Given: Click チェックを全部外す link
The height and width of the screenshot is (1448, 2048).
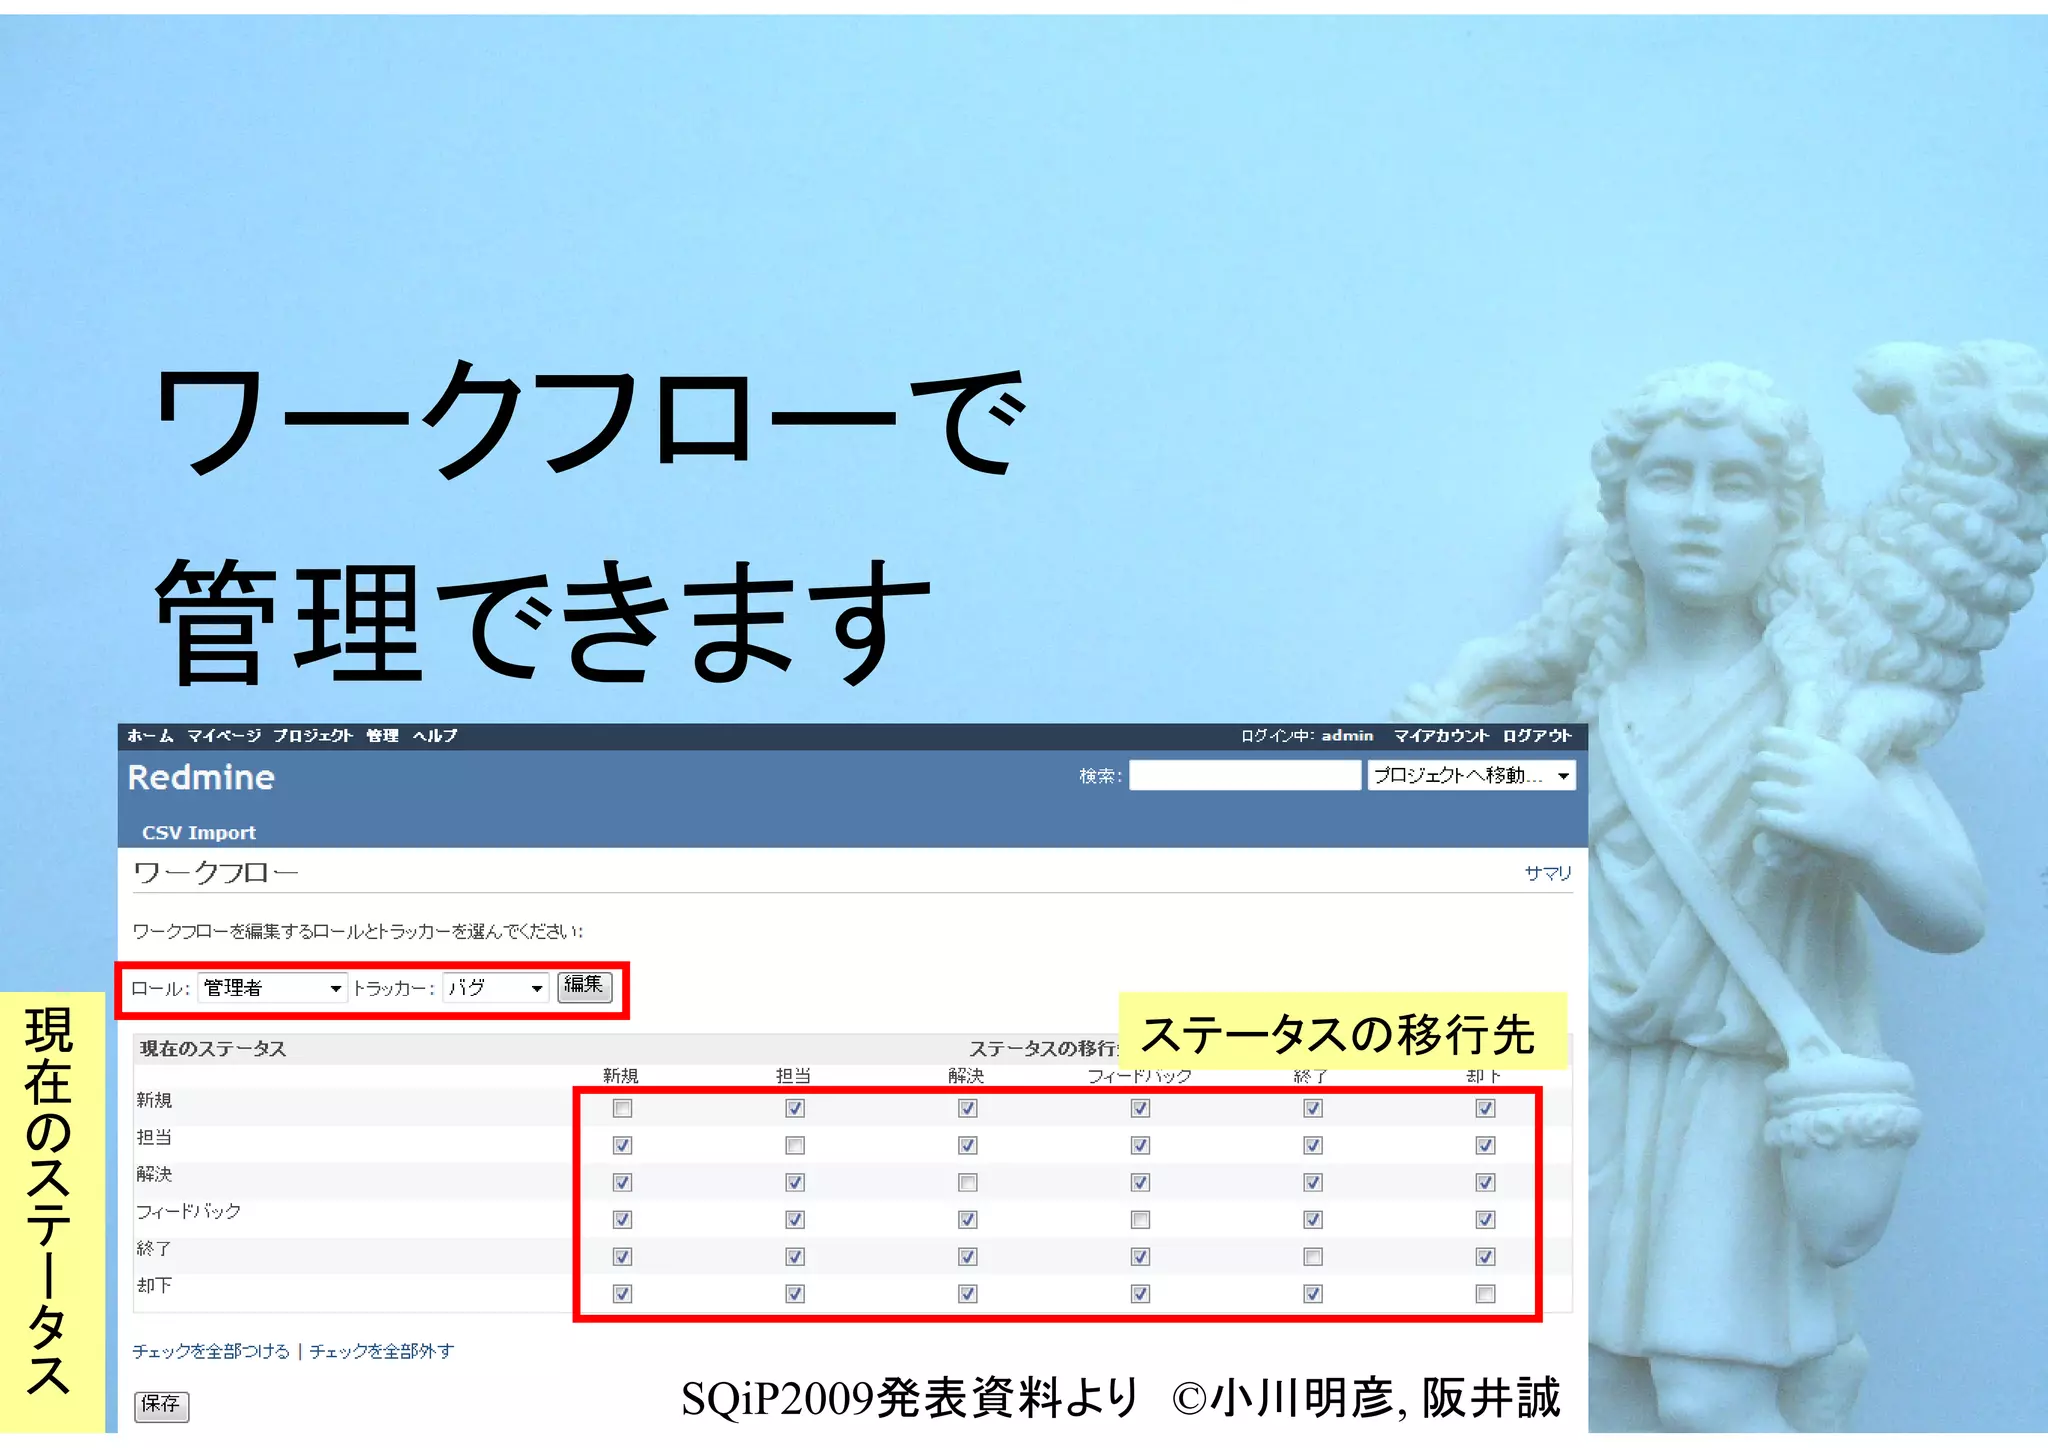Looking at the screenshot, I should tap(381, 1351).
